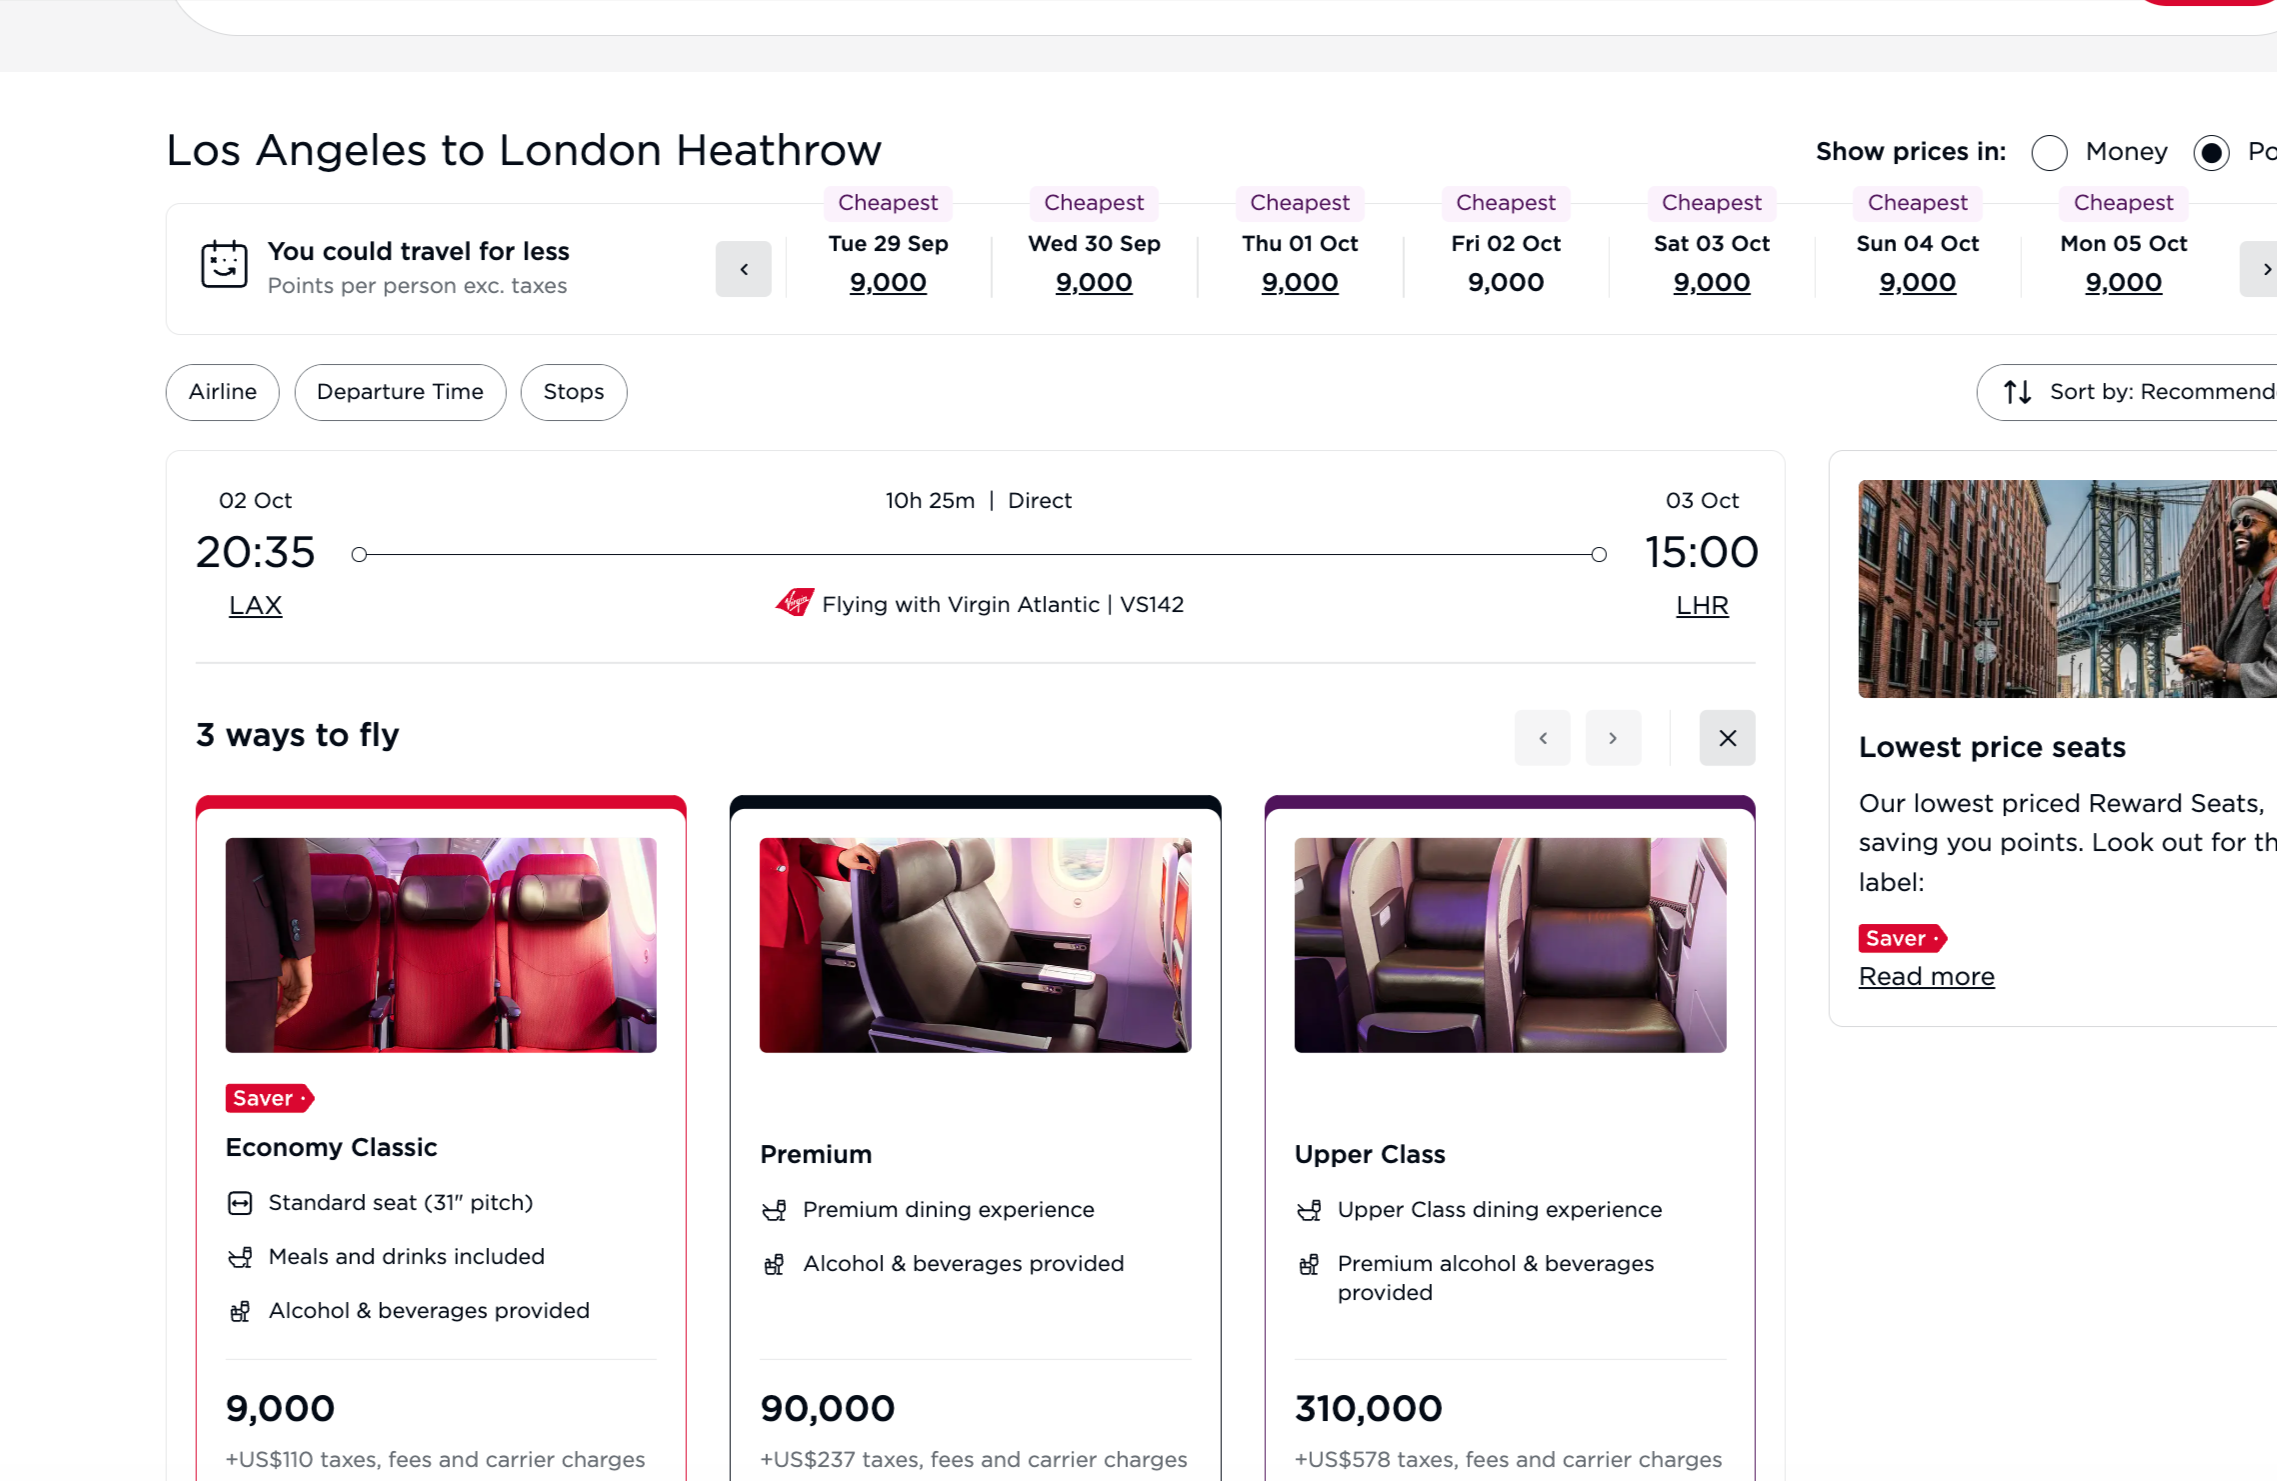Click the Saver tag on Economy Classic
Viewport: 2277px width, 1481px height.
[270, 1098]
